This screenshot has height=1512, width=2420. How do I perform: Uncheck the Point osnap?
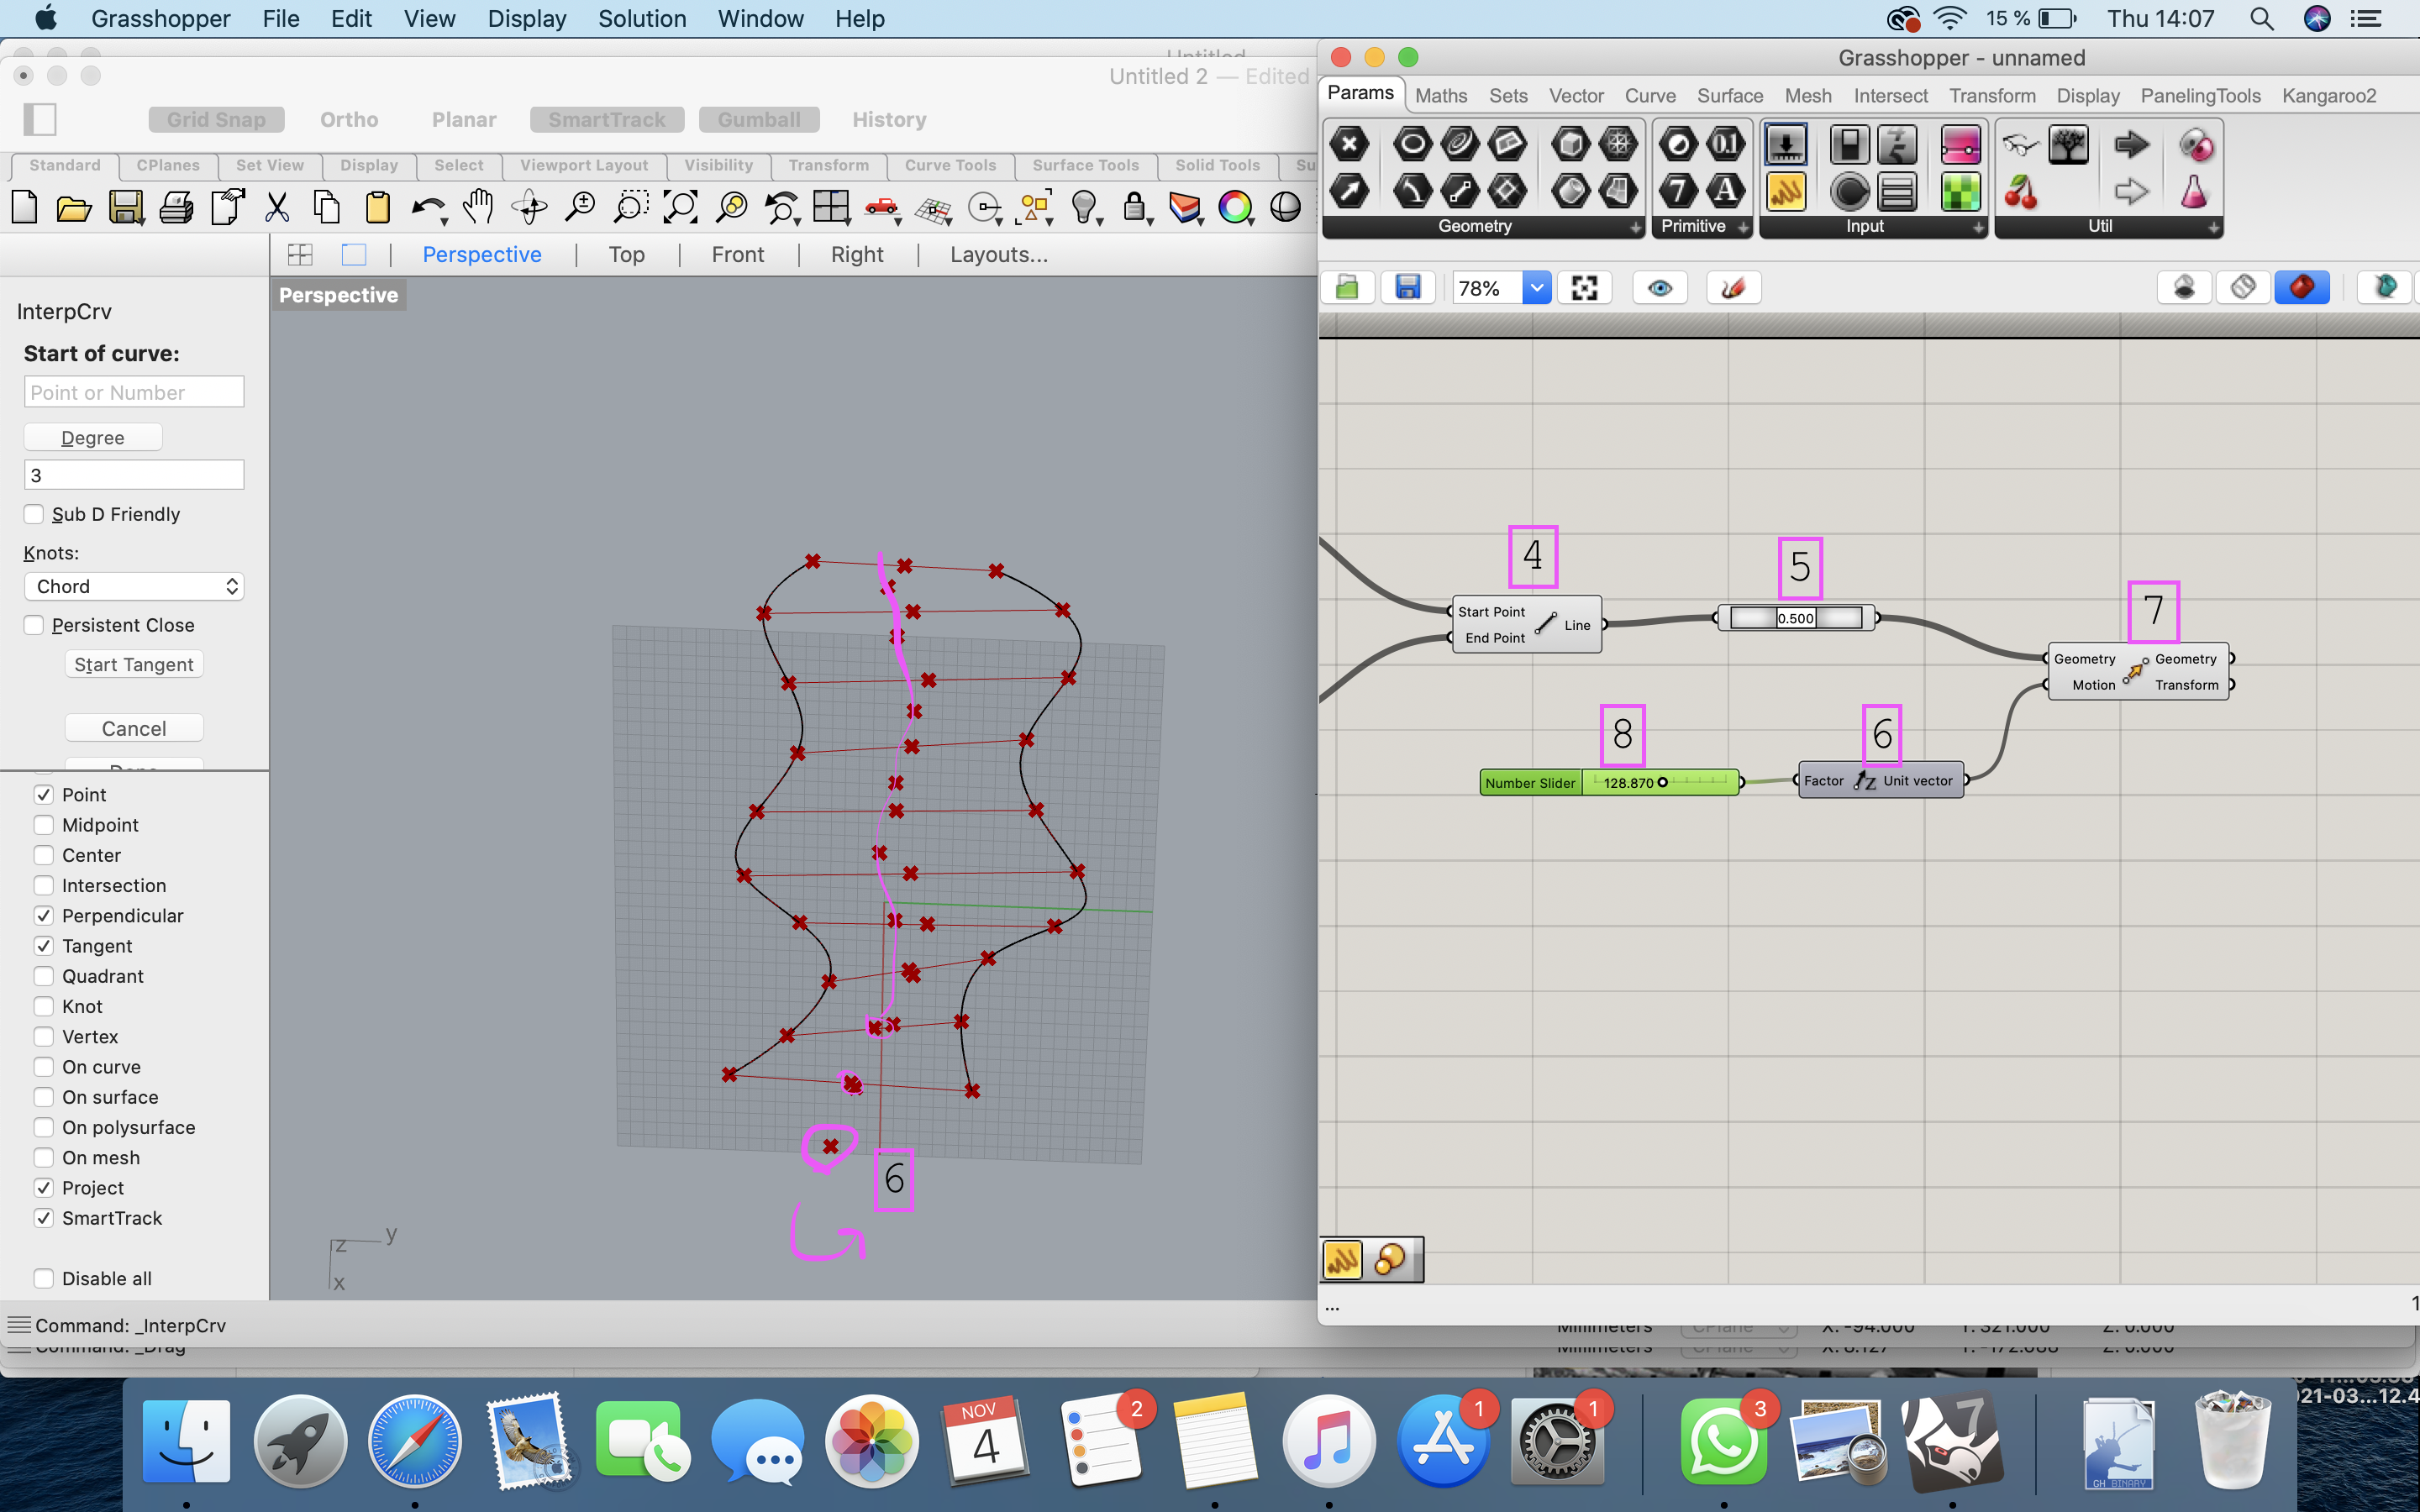pyautogui.click(x=44, y=795)
